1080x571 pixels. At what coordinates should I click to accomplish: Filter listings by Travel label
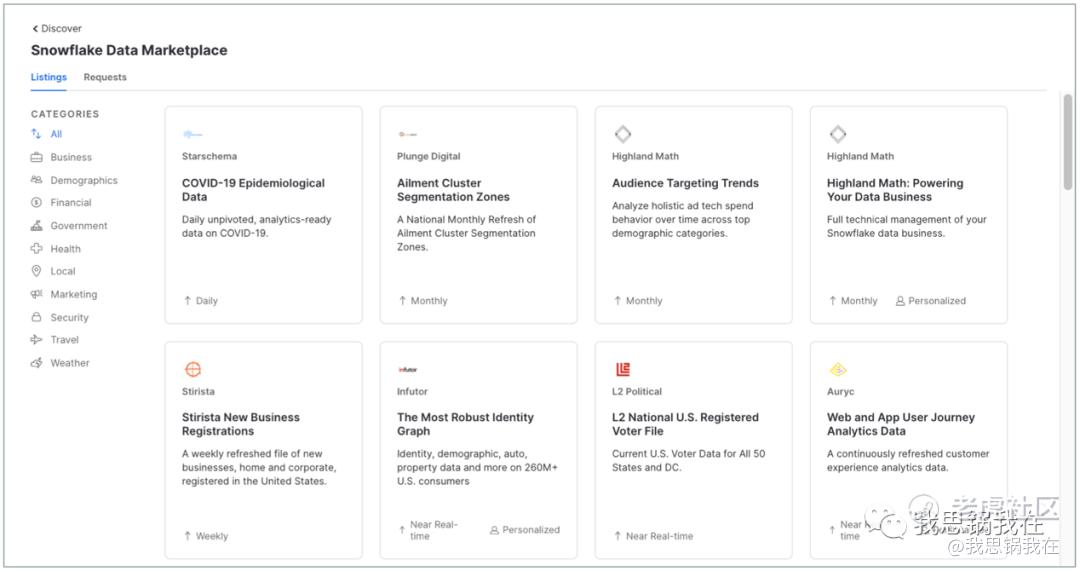tap(65, 340)
